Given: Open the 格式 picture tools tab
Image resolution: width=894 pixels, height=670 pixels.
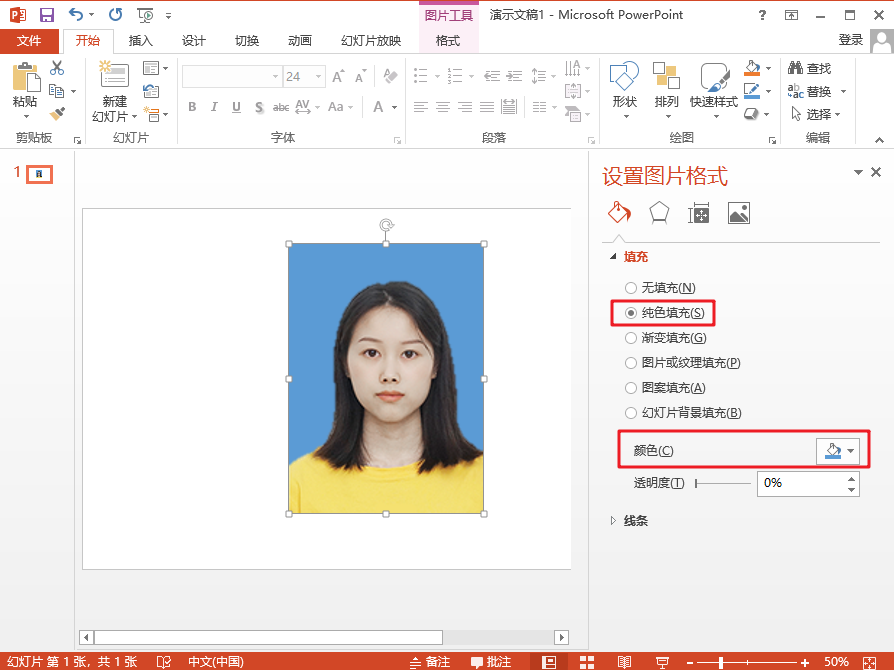Looking at the screenshot, I should click(448, 40).
